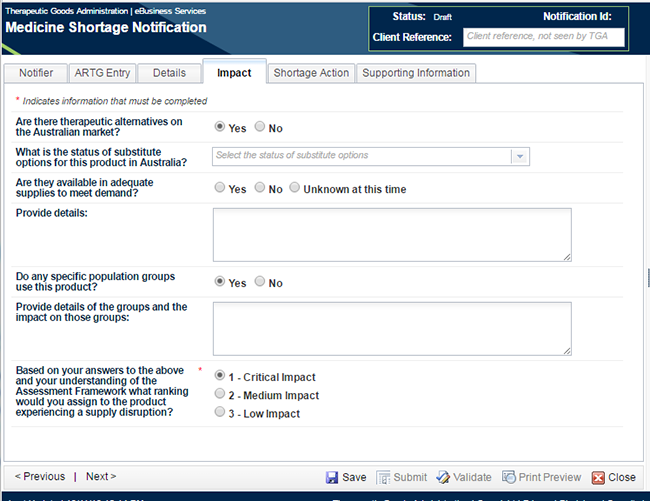Select 2 - Medium Impact ranking
Viewport: 650px width, 501px height.
(220, 395)
